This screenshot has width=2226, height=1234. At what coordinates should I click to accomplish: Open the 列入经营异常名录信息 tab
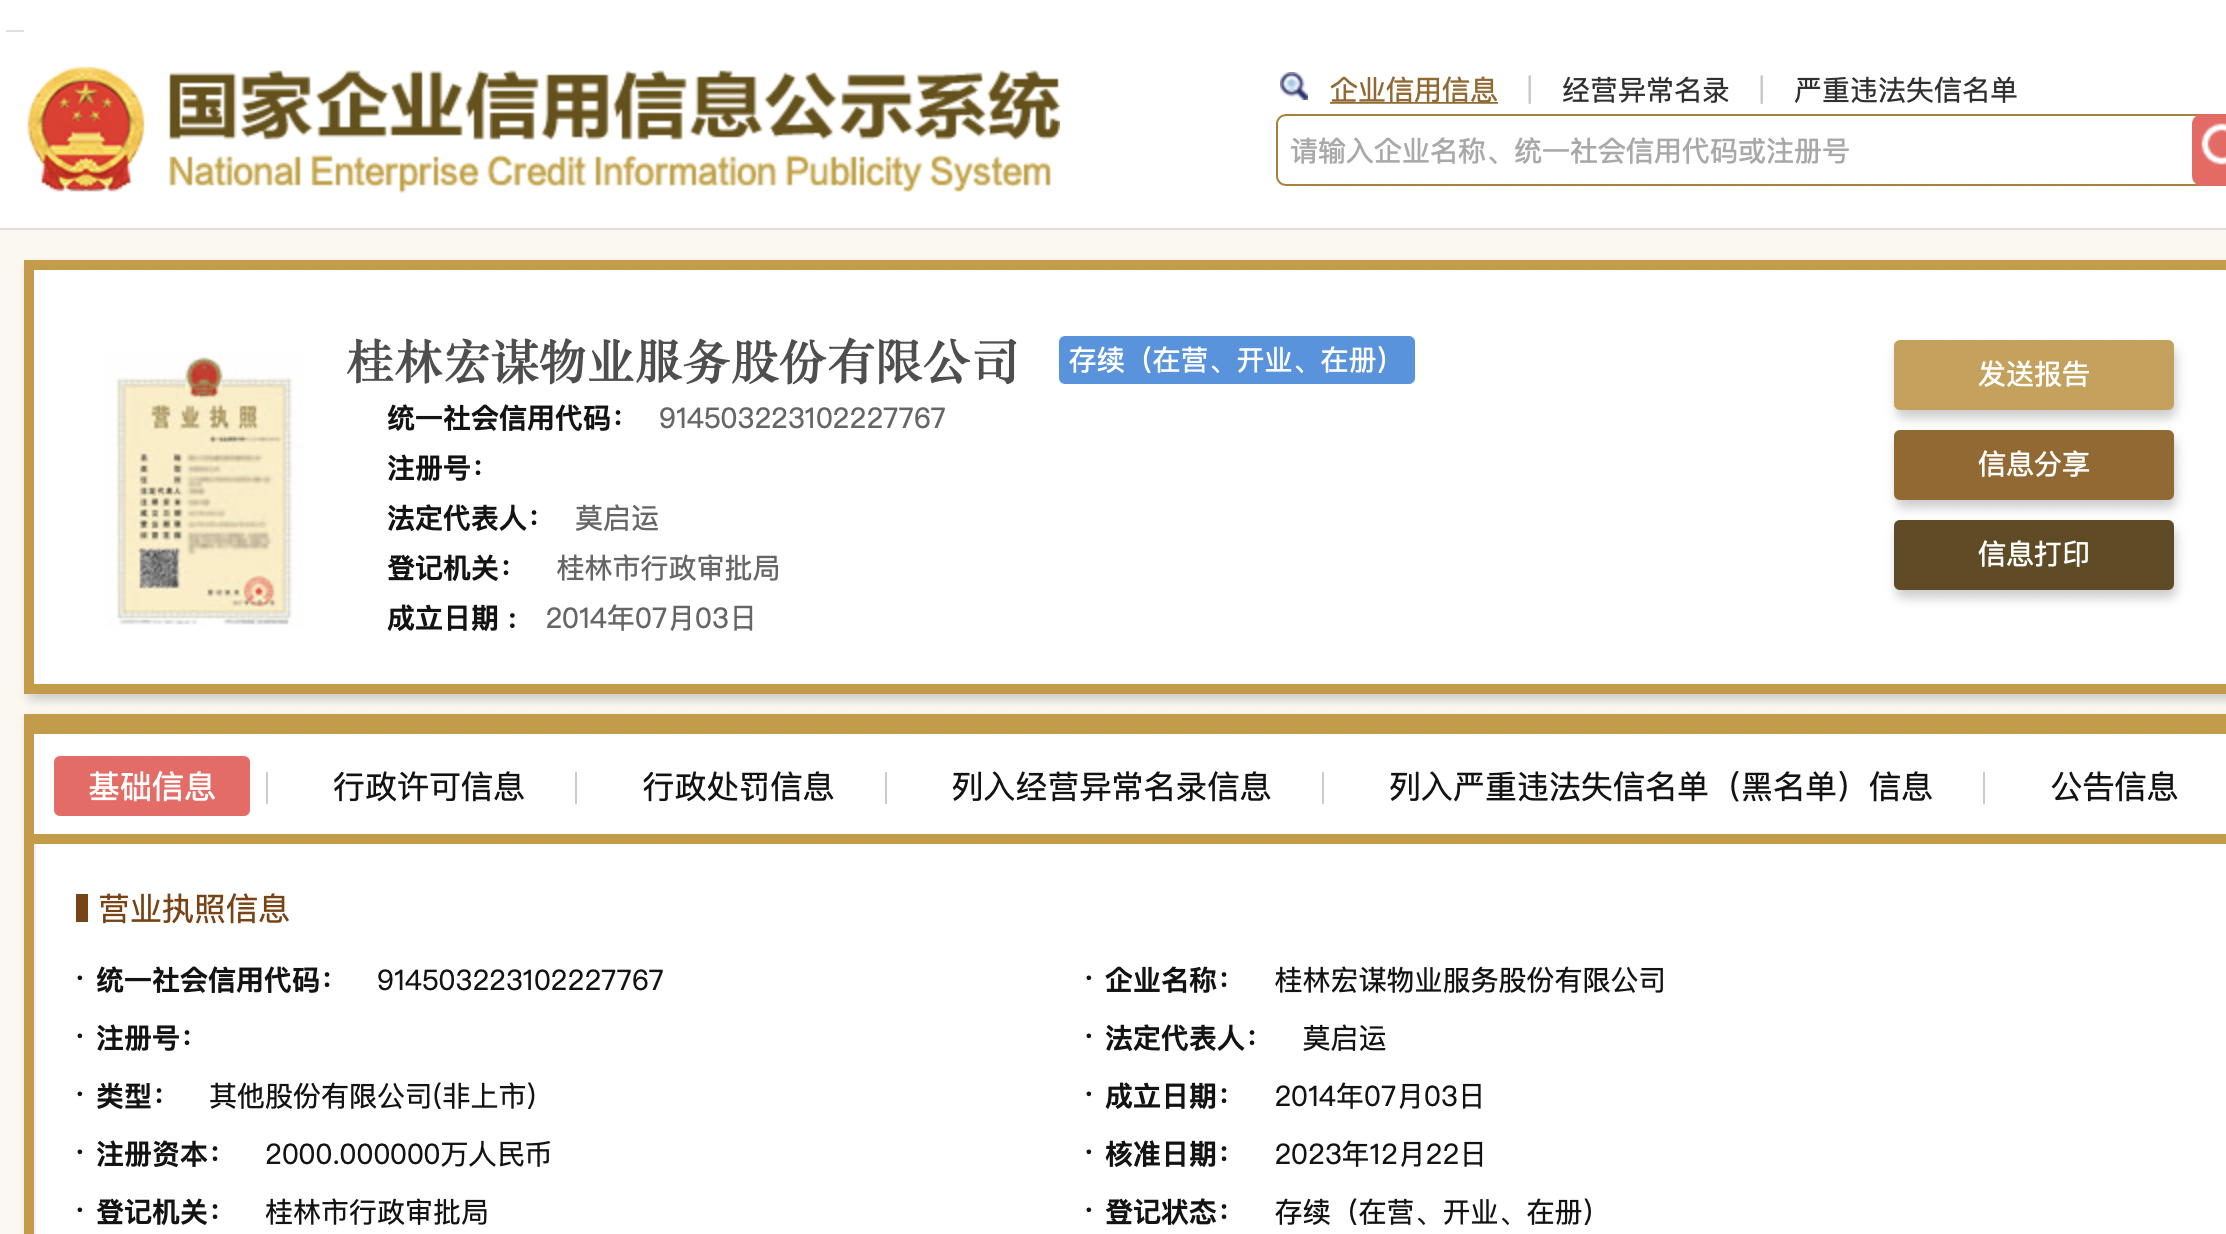coord(1111,787)
